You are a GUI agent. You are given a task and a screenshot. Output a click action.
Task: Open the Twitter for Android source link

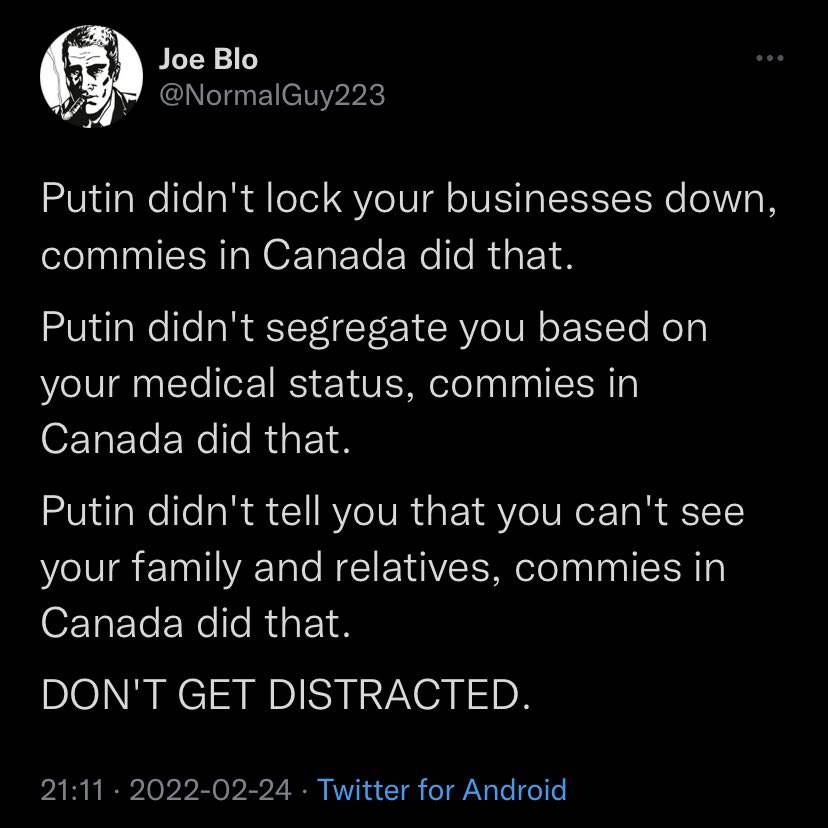coord(442,790)
